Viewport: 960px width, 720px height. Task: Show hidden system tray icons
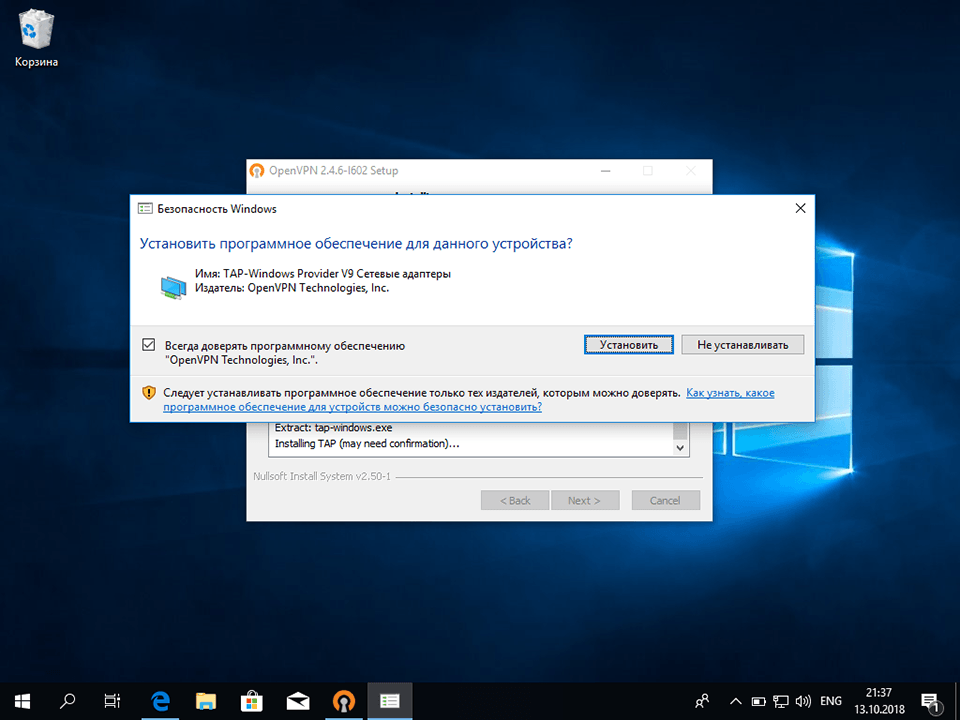coord(736,701)
